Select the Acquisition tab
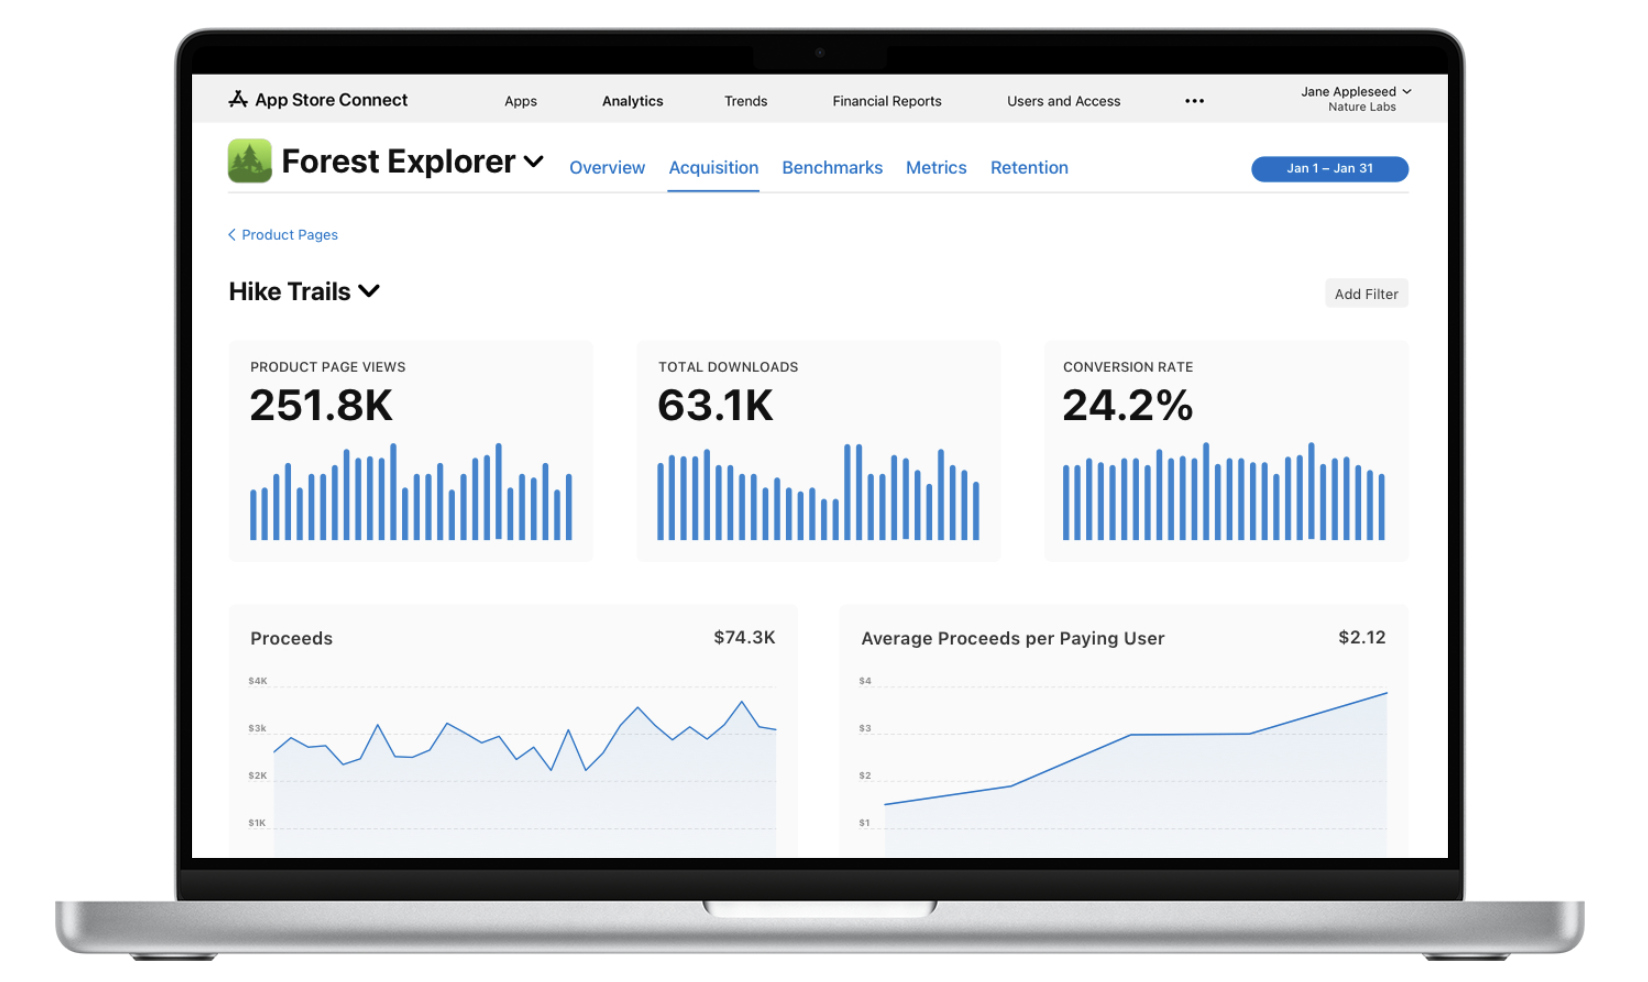The image size is (1648, 982). coord(713,168)
